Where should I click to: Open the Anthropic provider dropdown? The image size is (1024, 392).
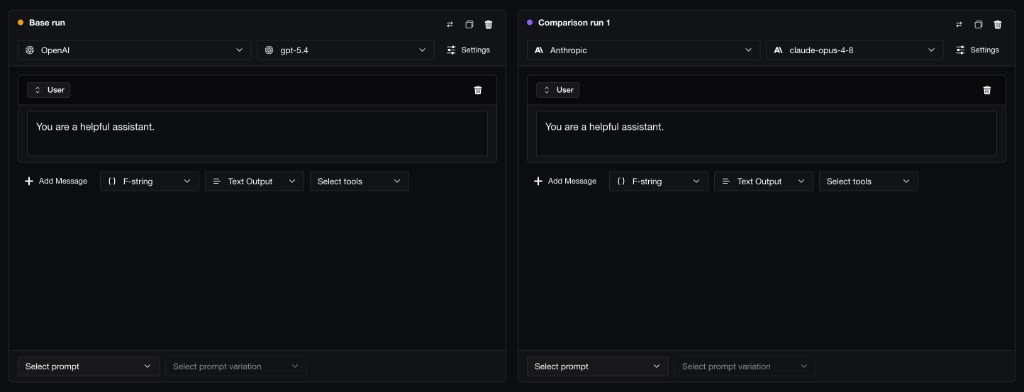[643, 50]
